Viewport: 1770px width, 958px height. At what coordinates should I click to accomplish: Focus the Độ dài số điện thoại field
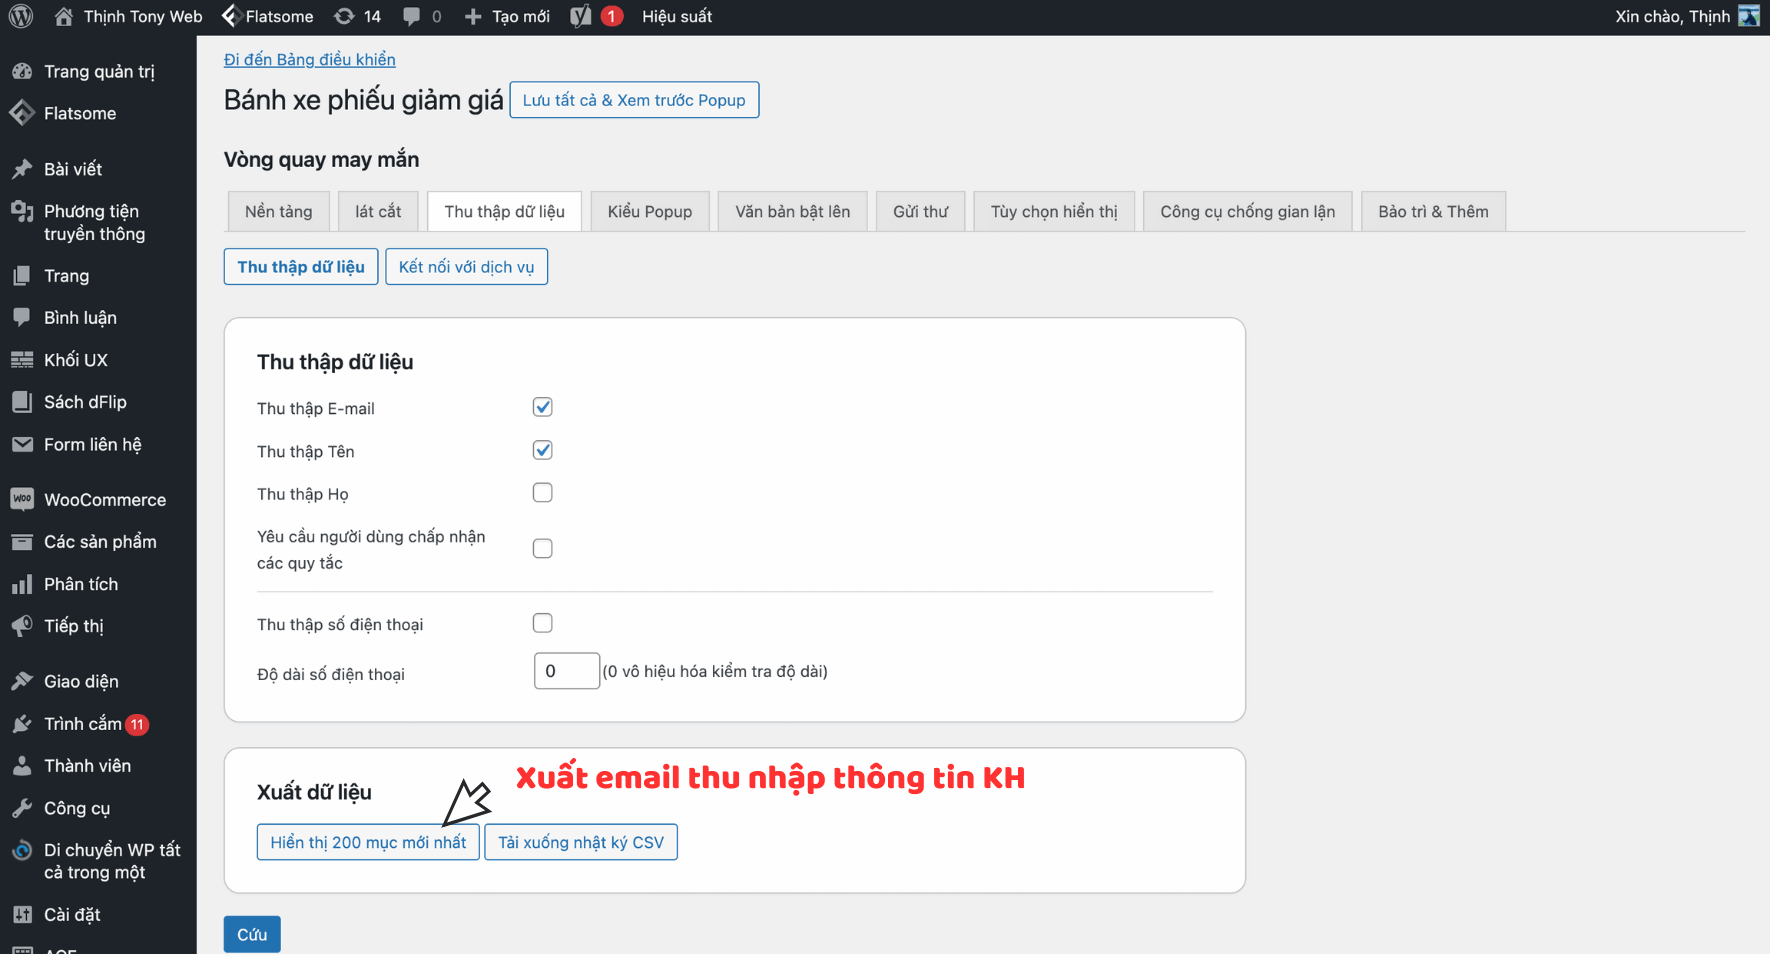click(566, 672)
